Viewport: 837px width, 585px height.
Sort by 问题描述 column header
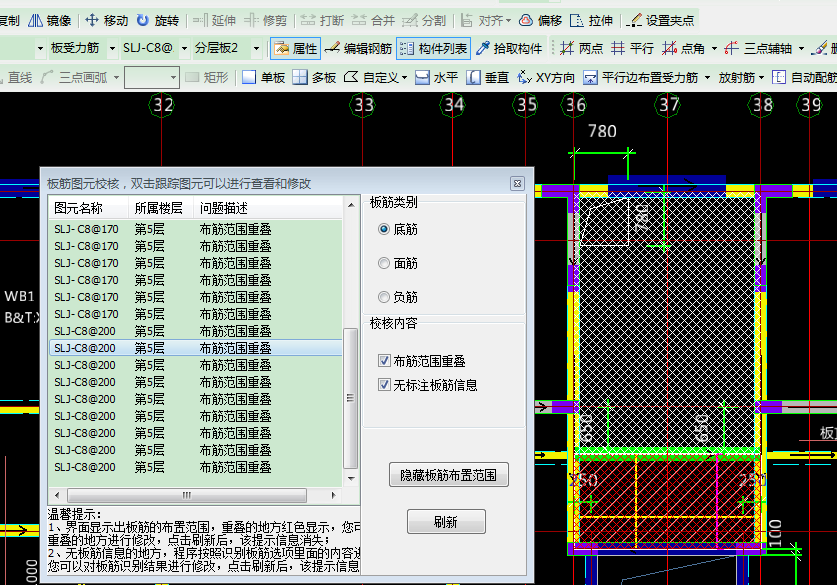point(267,208)
